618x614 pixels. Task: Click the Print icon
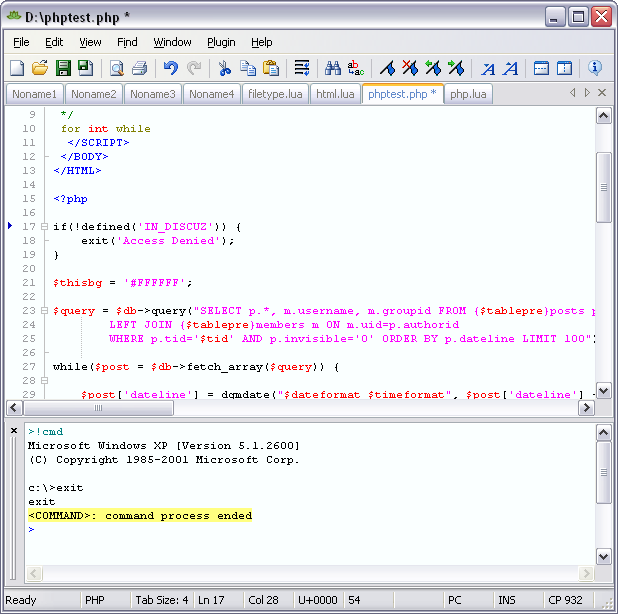[x=140, y=68]
